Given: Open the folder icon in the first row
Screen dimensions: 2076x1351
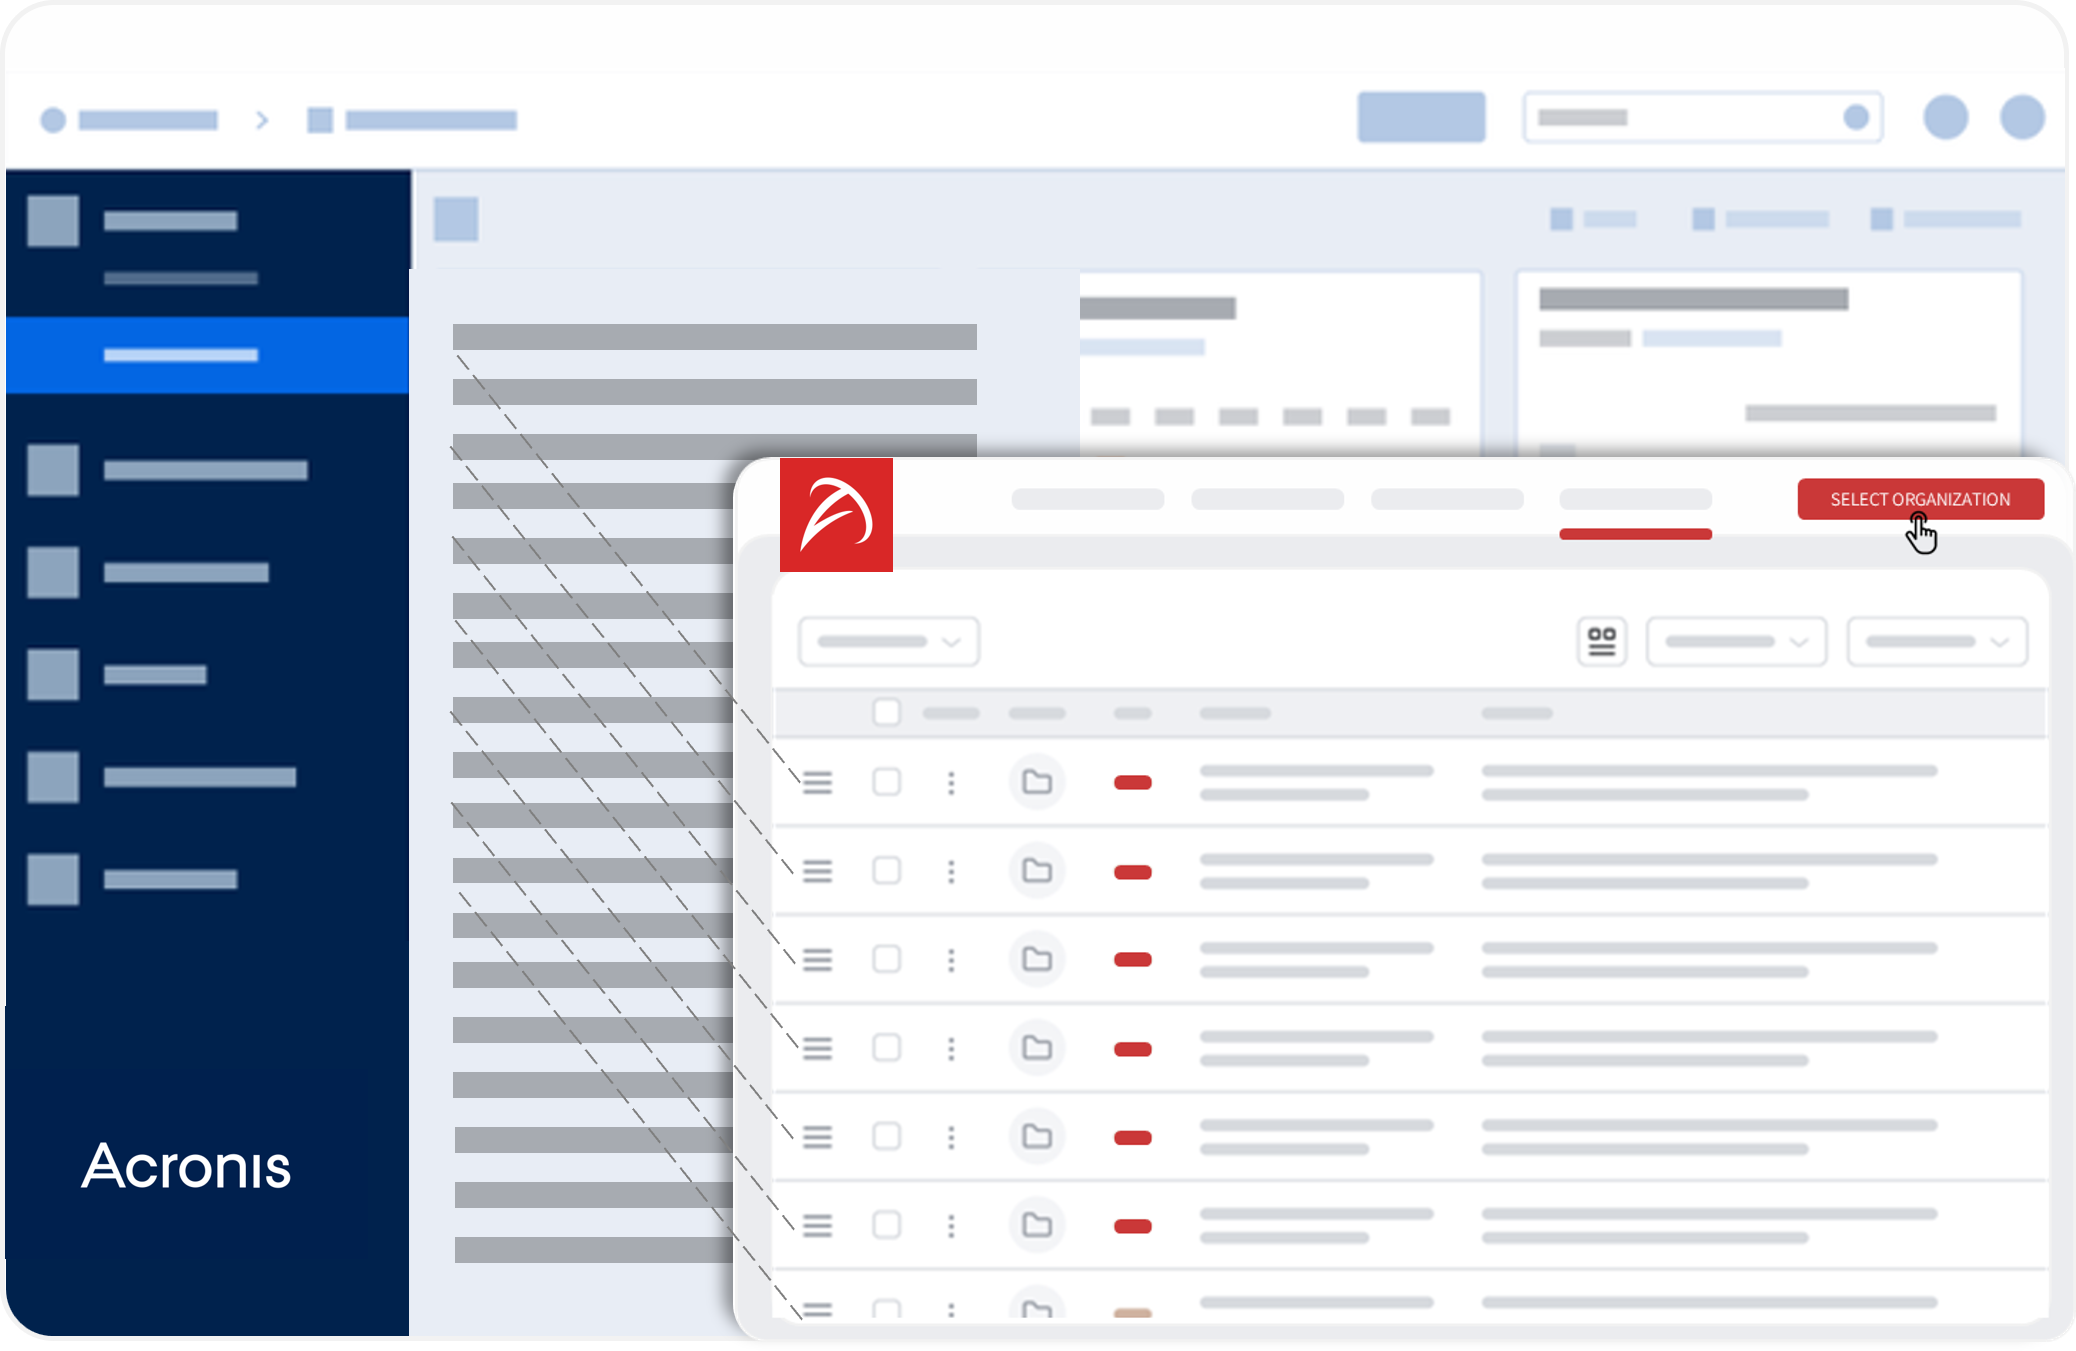Looking at the screenshot, I should [1037, 782].
